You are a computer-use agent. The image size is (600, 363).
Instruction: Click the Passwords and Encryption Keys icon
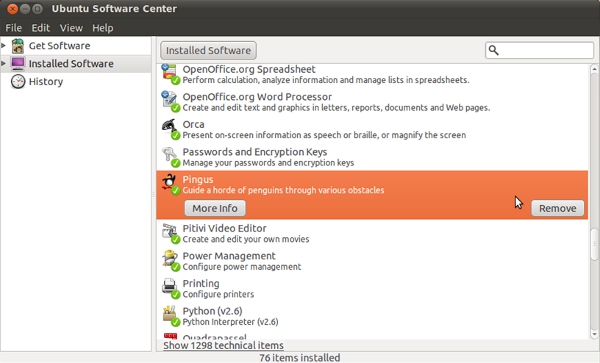pyautogui.click(x=170, y=157)
